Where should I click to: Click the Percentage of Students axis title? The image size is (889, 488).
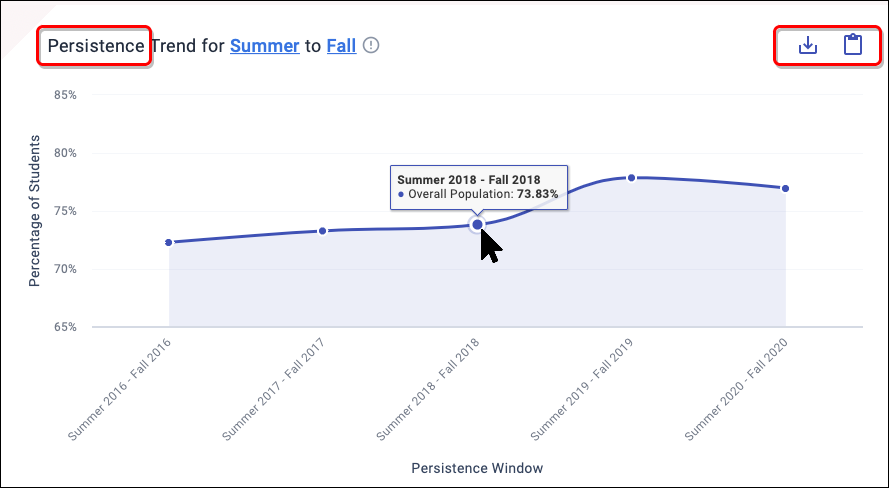pyautogui.click(x=34, y=210)
